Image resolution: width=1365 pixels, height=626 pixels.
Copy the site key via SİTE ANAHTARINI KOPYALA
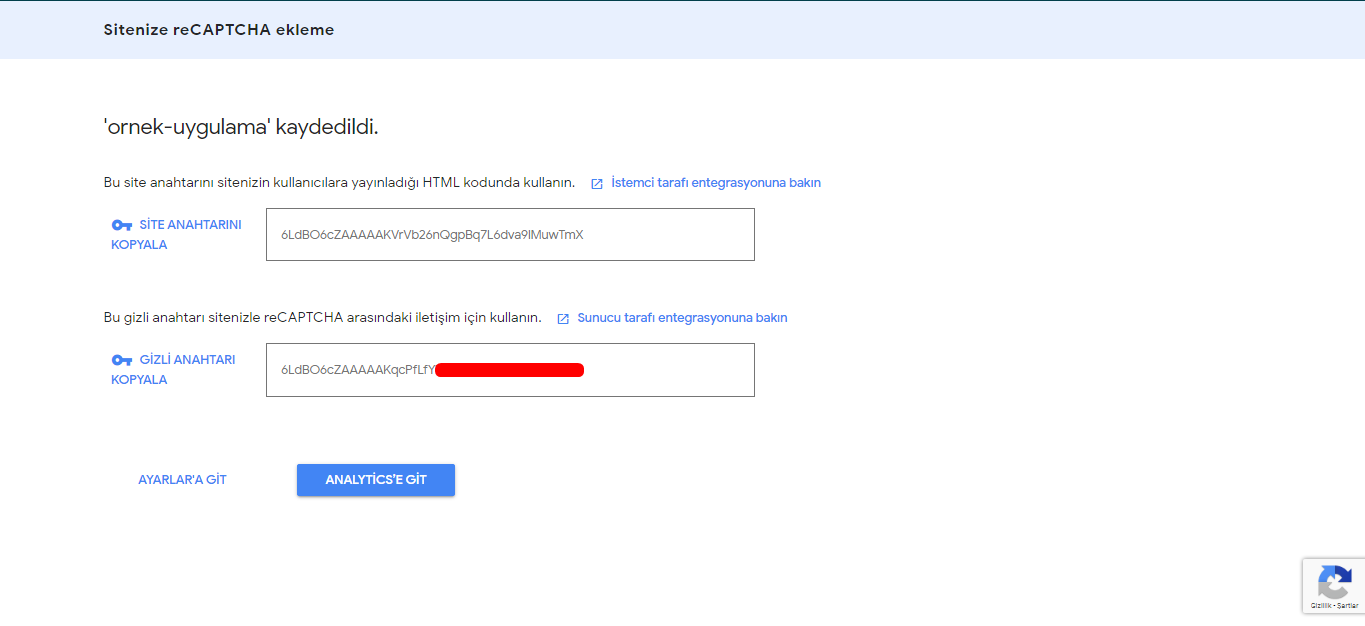(176, 235)
